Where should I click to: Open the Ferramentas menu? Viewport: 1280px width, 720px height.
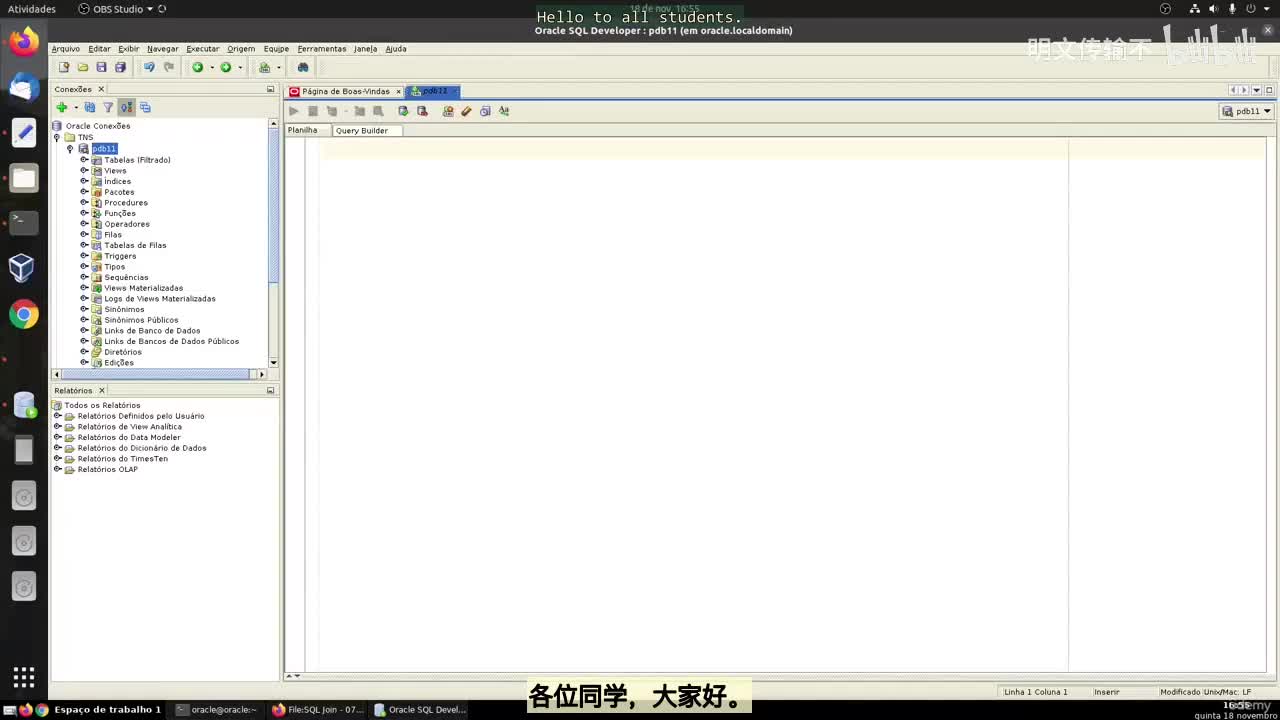coord(321,48)
